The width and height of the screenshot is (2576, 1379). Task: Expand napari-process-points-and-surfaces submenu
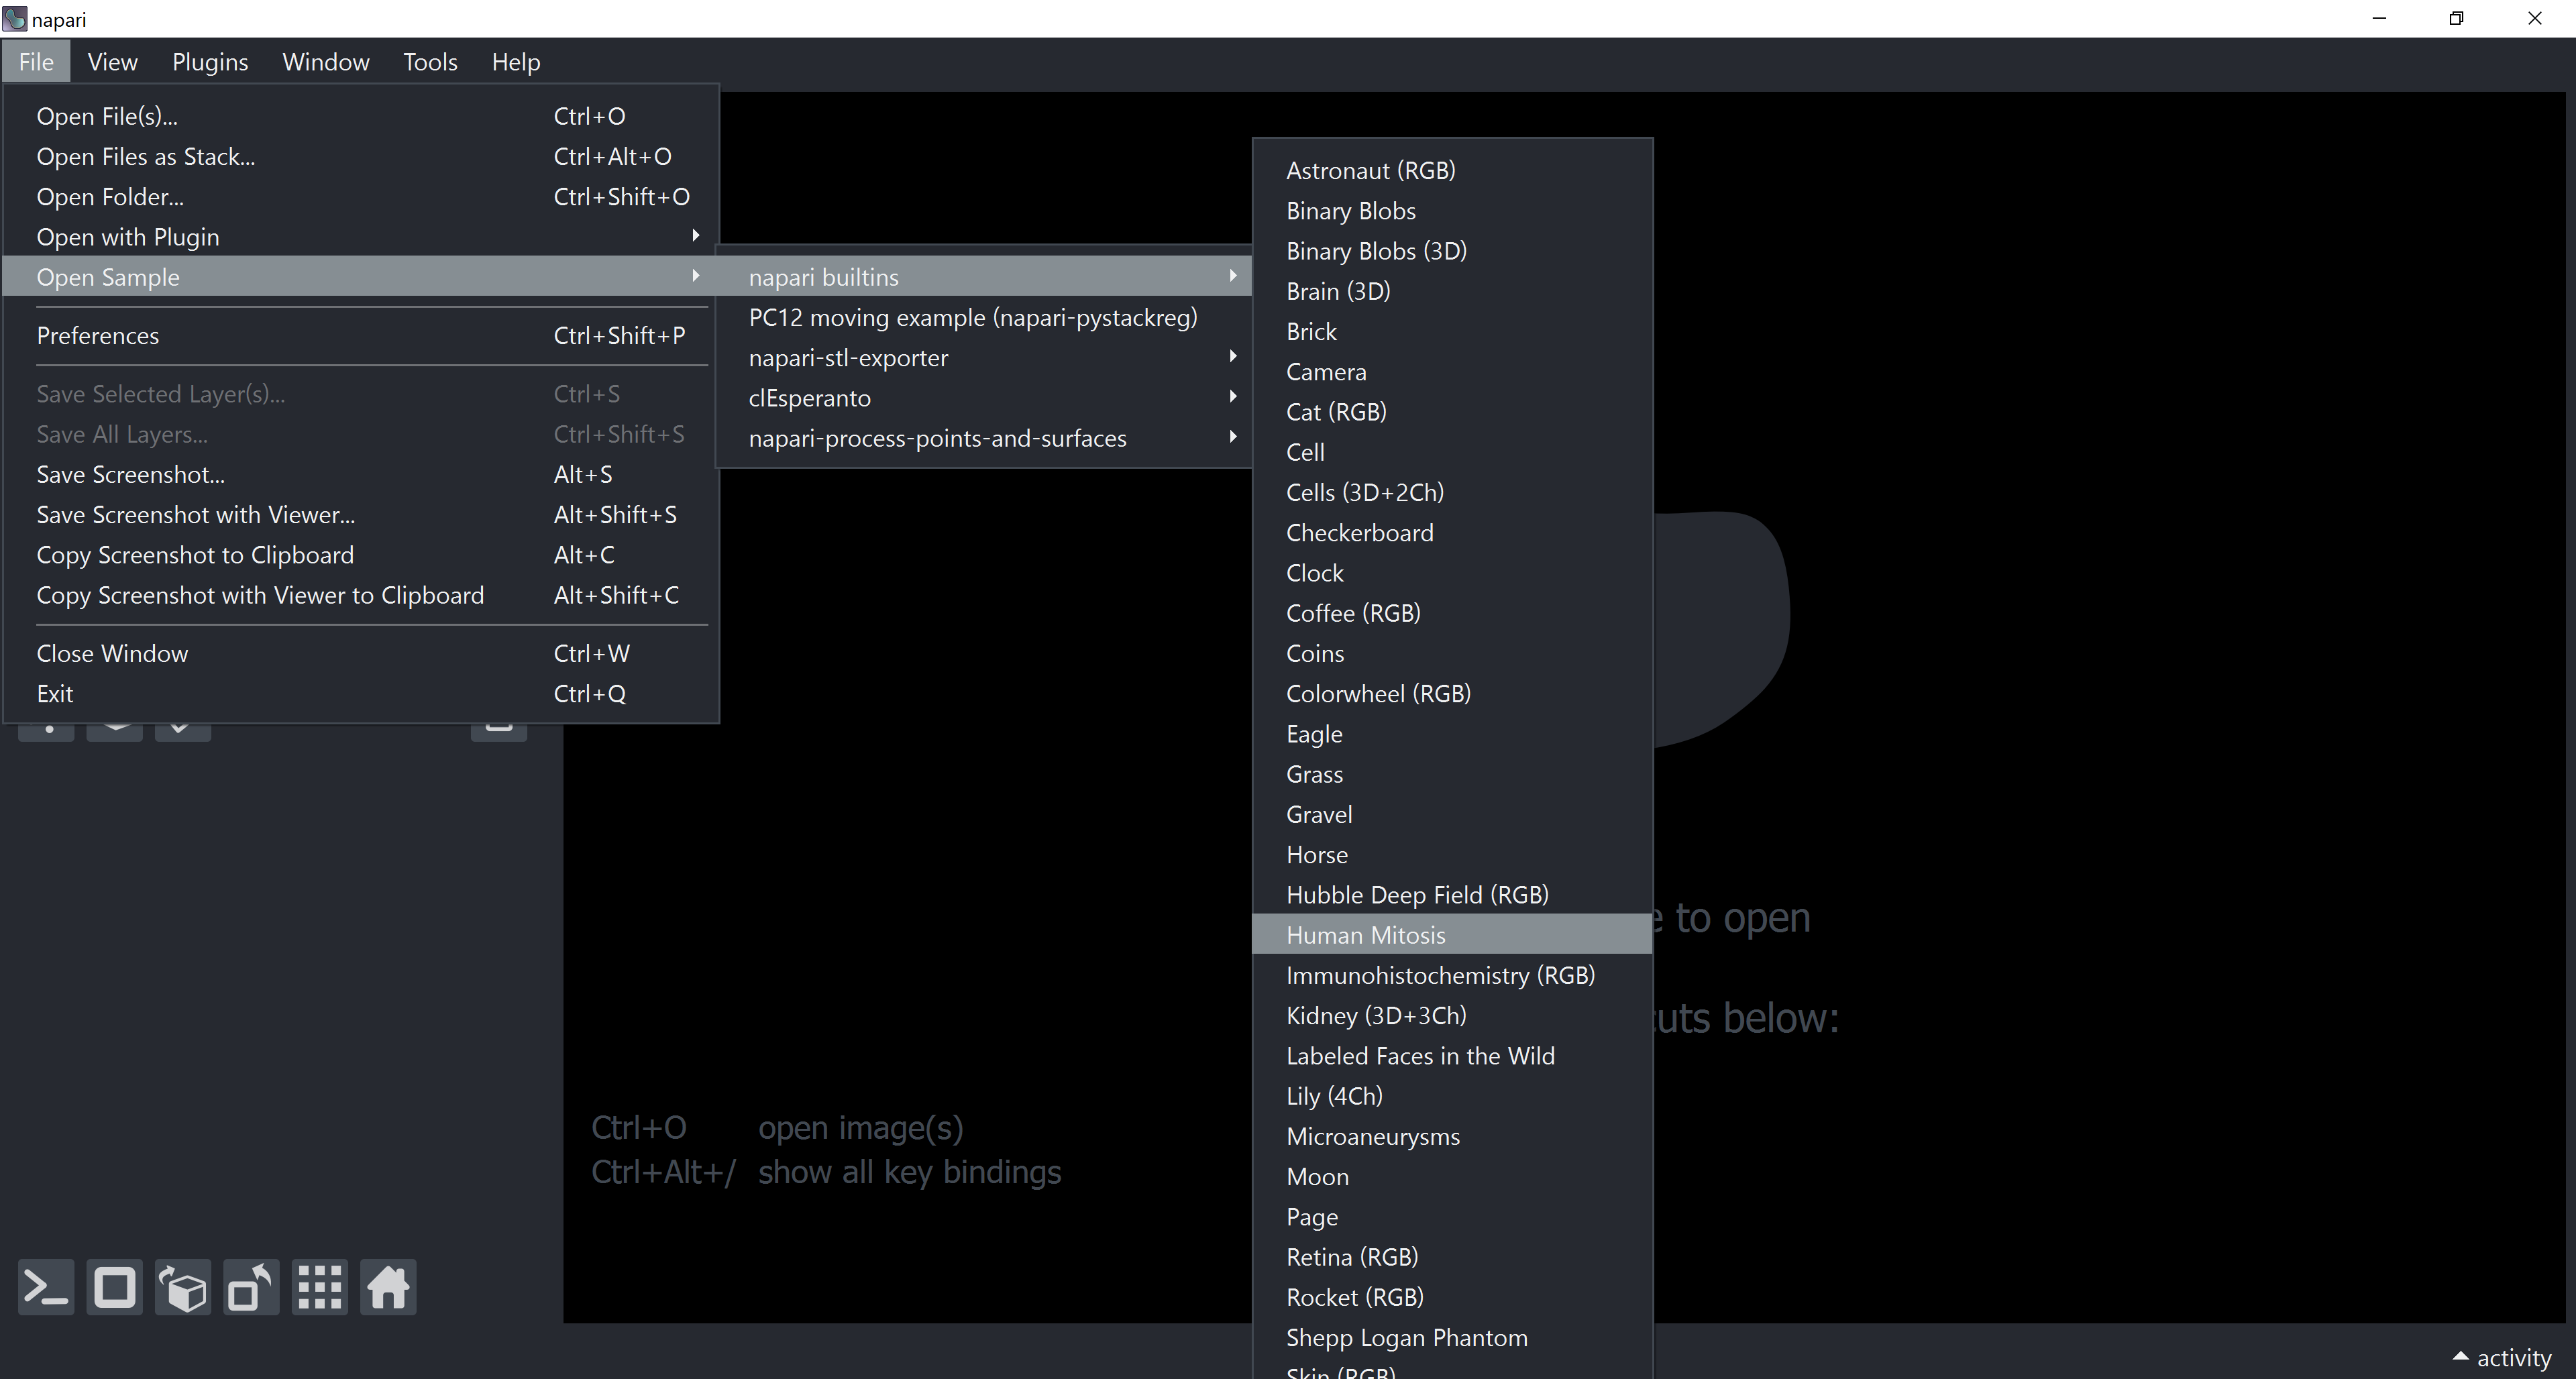984,438
